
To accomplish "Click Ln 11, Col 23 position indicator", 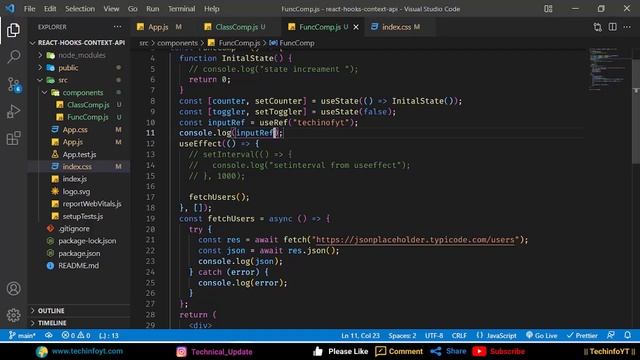I will pos(360,336).
